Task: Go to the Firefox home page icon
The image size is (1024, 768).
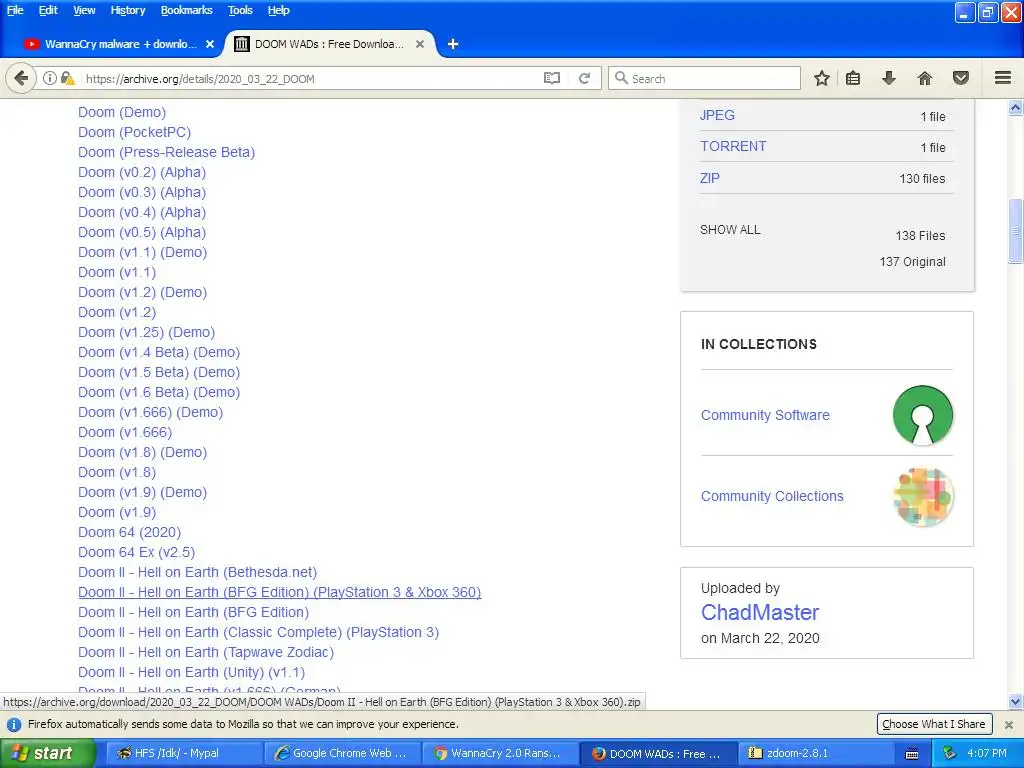Action: [x=925, y=78]
